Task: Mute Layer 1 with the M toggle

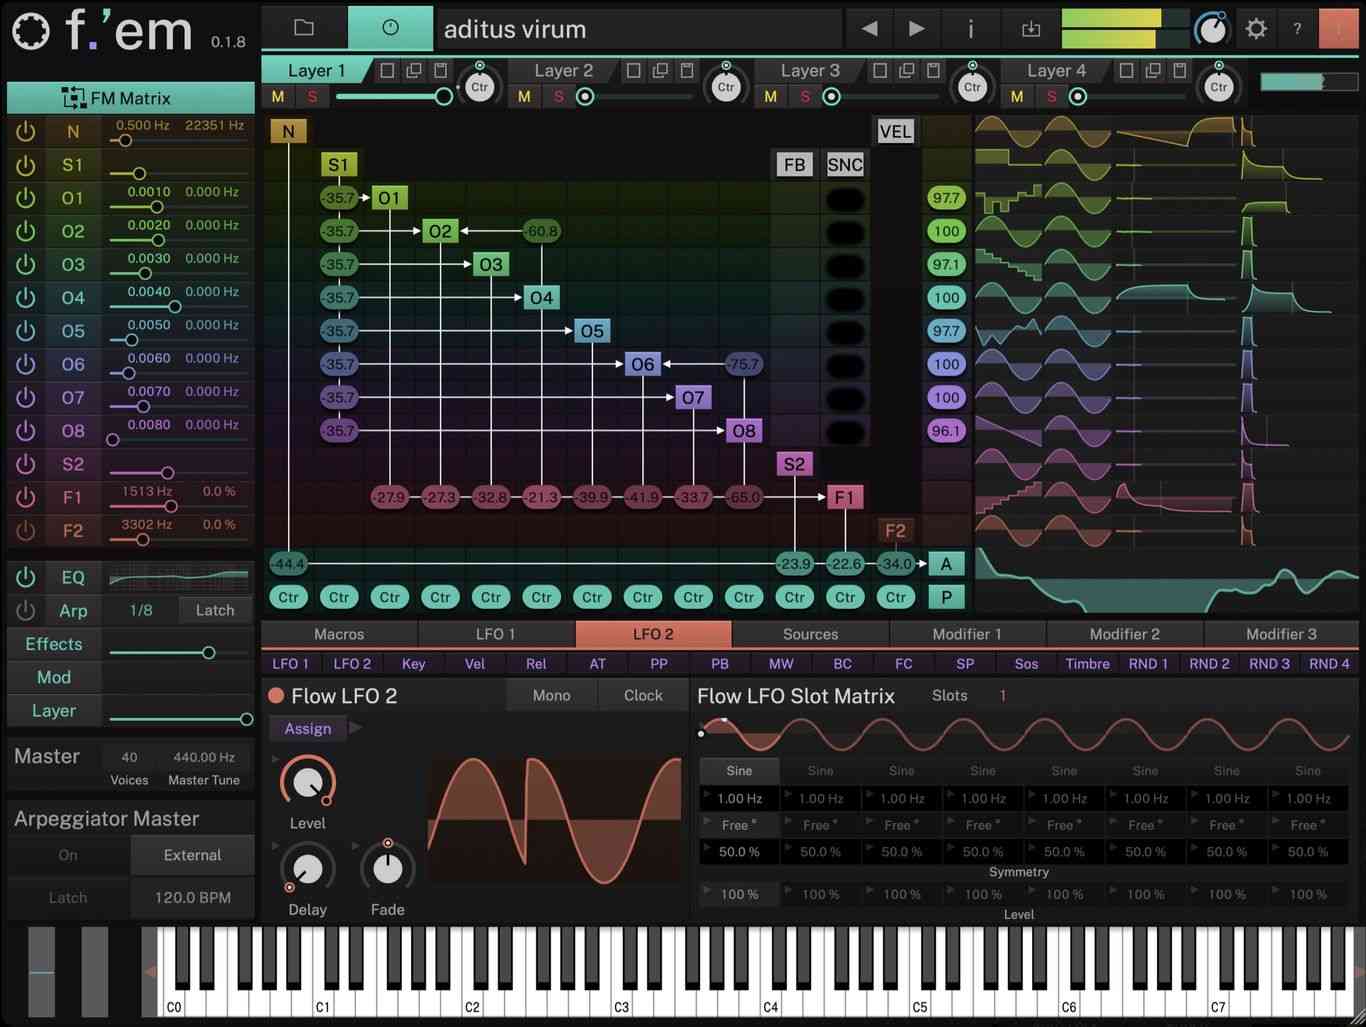Action: tap(278, 96)
